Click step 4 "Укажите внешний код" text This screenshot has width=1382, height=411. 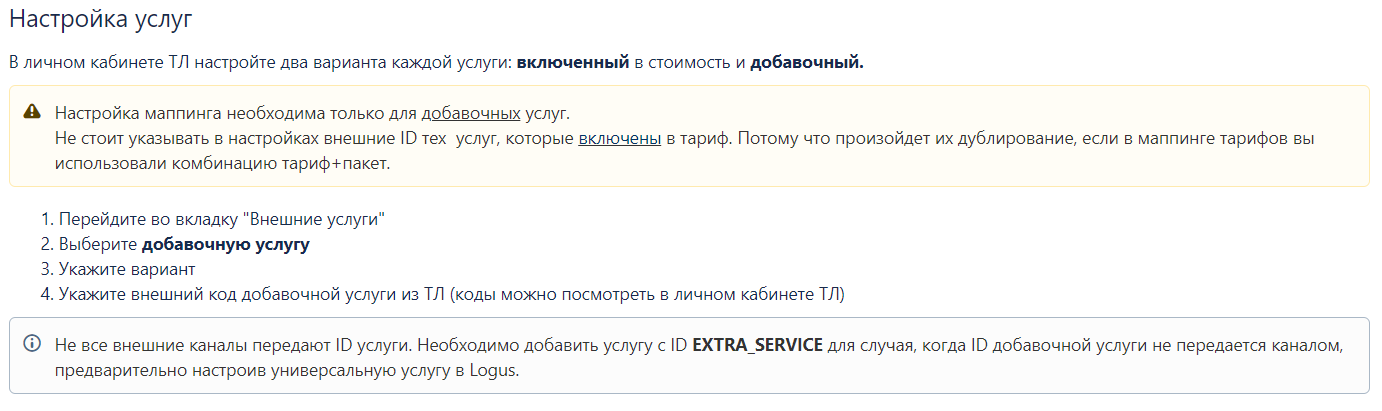pyautogui.click(x=250, y=295)
